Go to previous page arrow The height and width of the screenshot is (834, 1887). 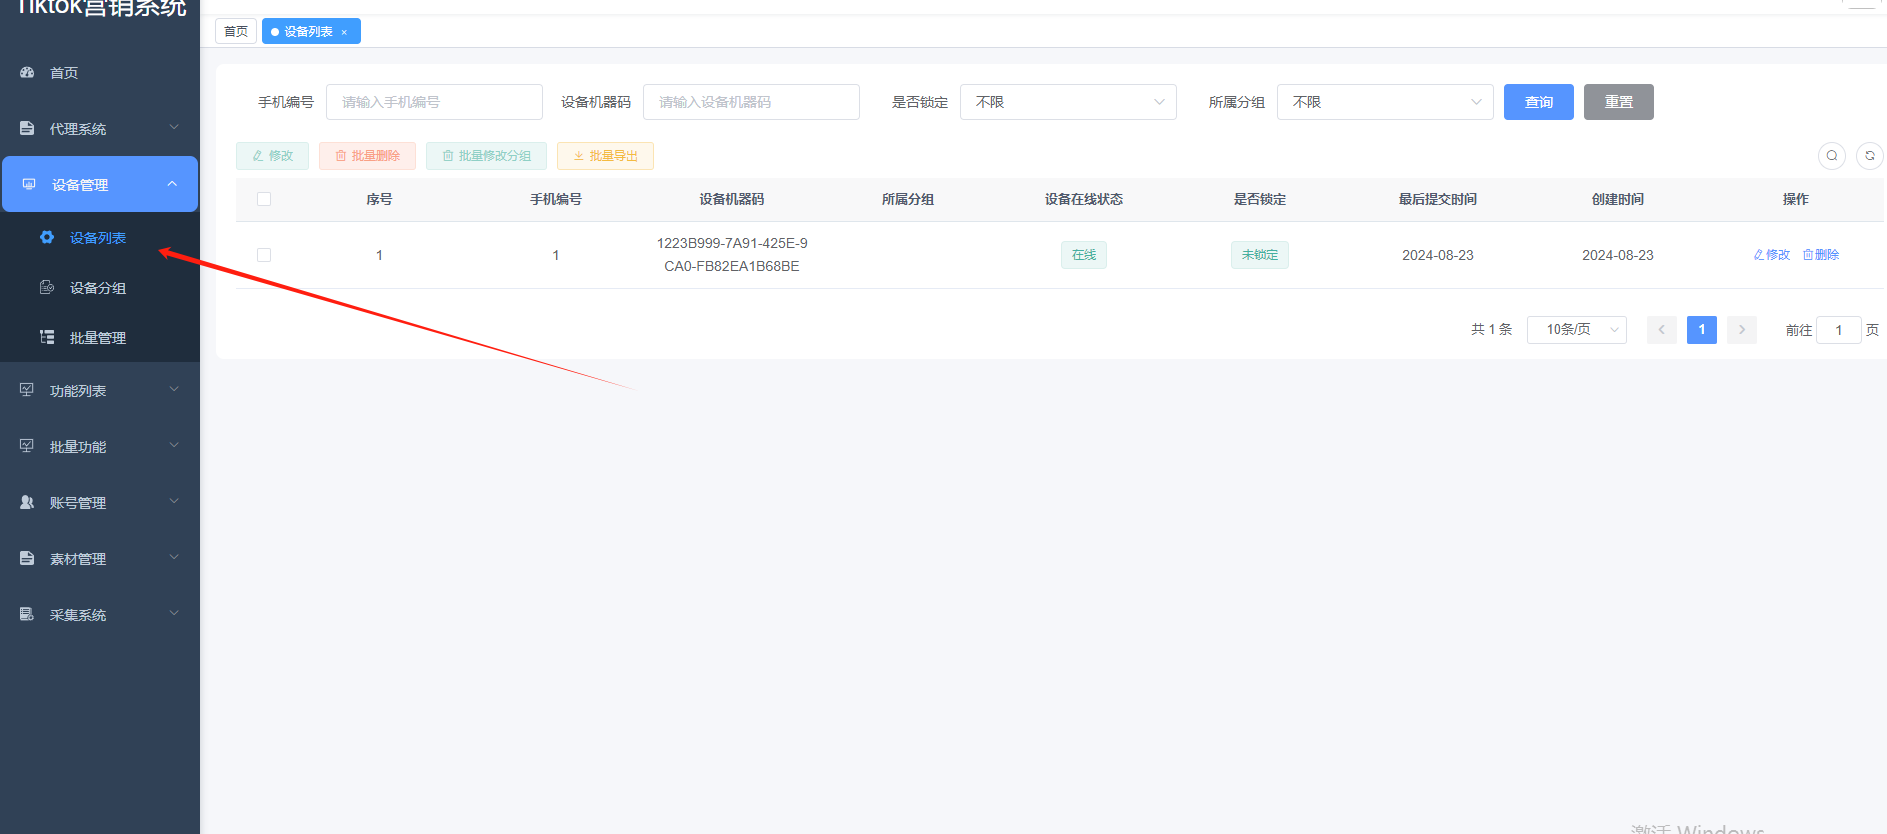1662,329
